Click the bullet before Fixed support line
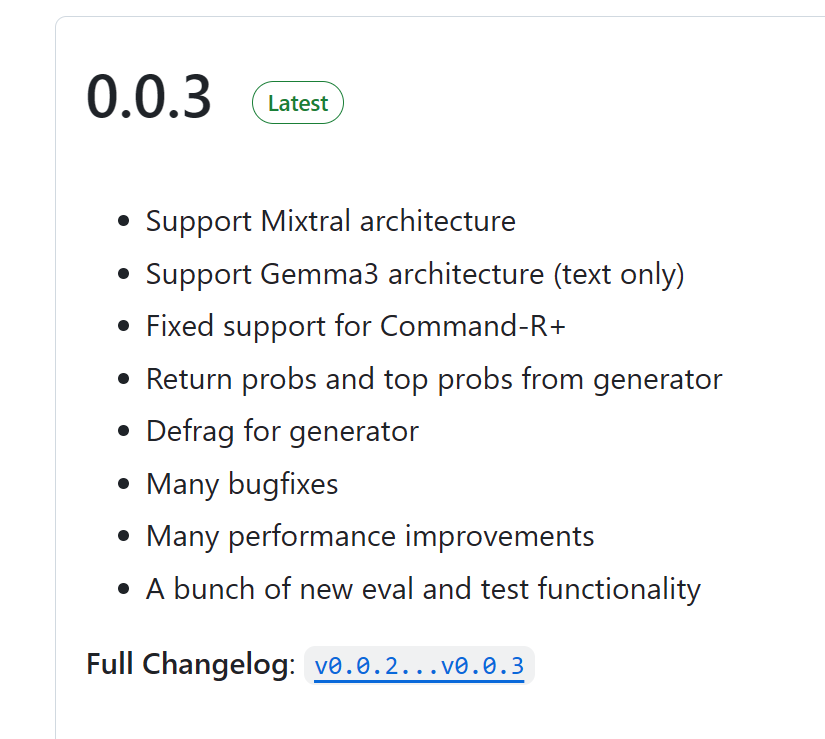The height and width of the screenshot is (739, 825). point(124,326)
